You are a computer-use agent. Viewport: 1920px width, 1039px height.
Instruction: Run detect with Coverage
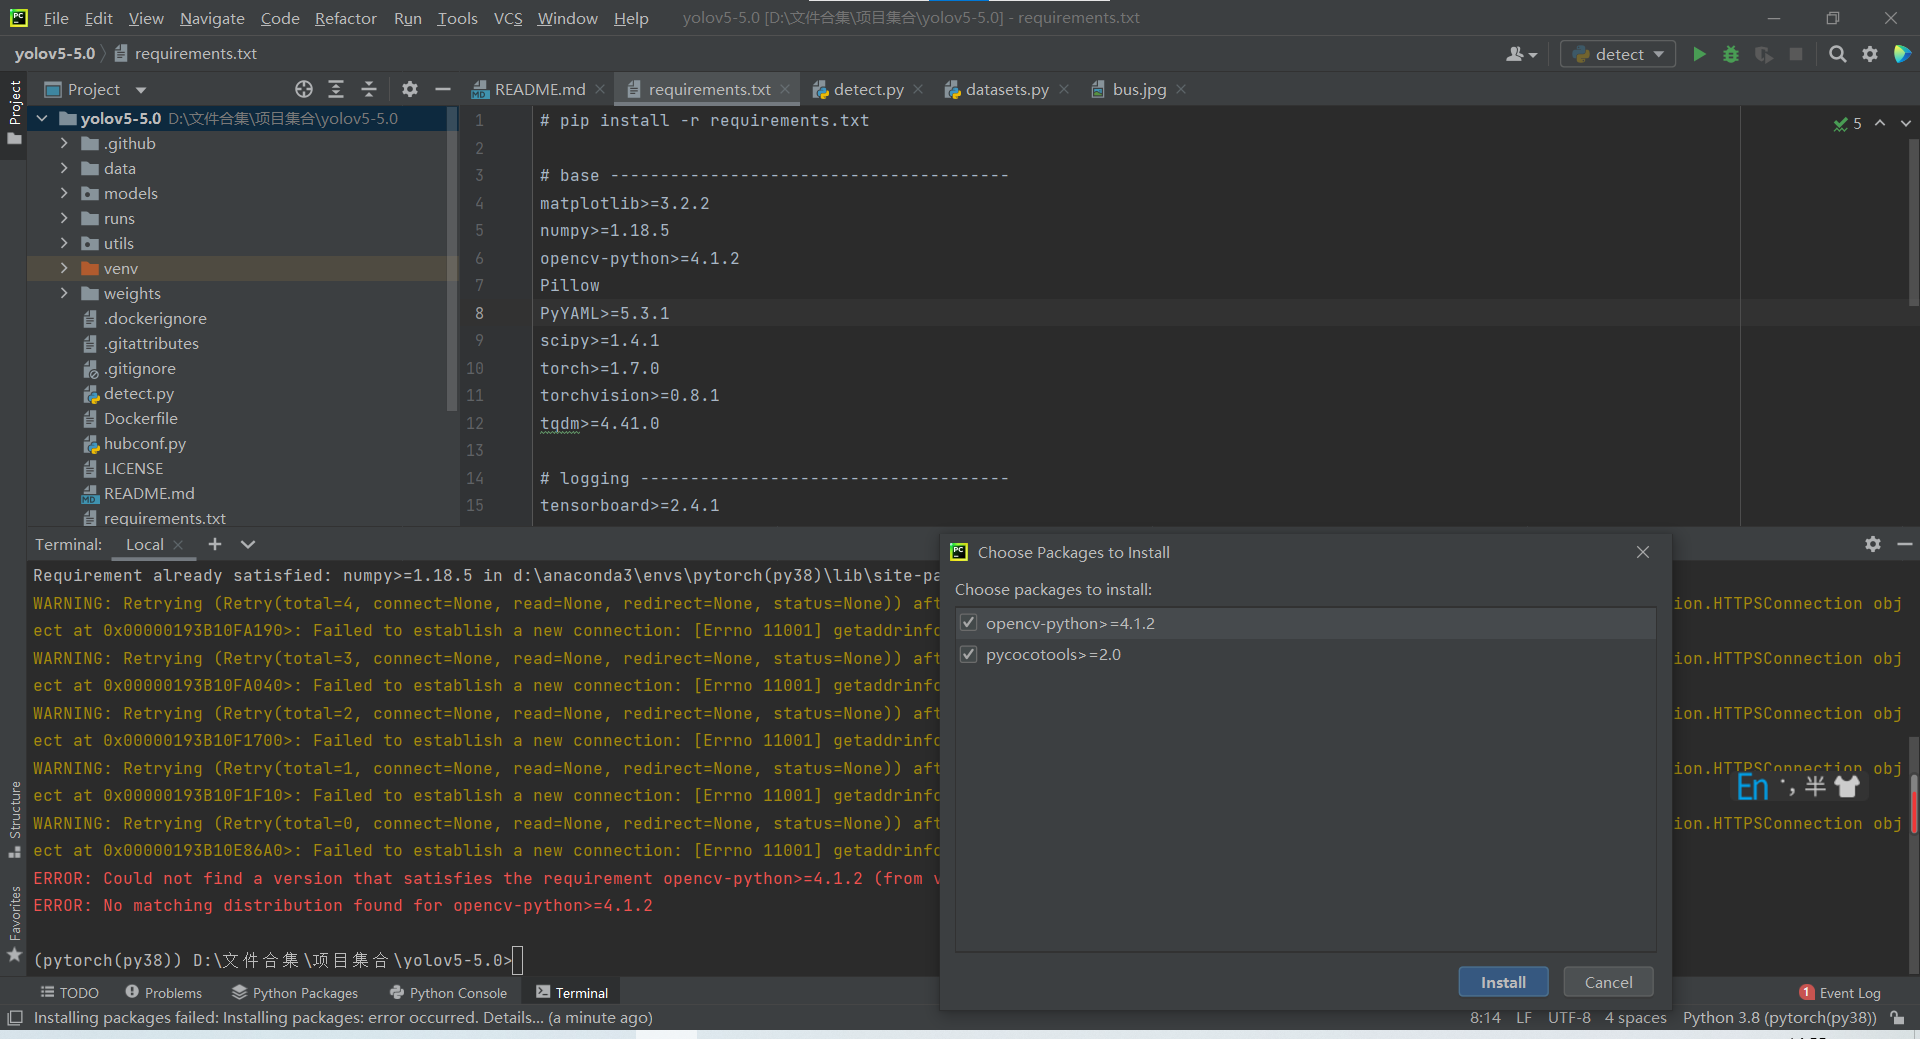[x=1764, y=54]
